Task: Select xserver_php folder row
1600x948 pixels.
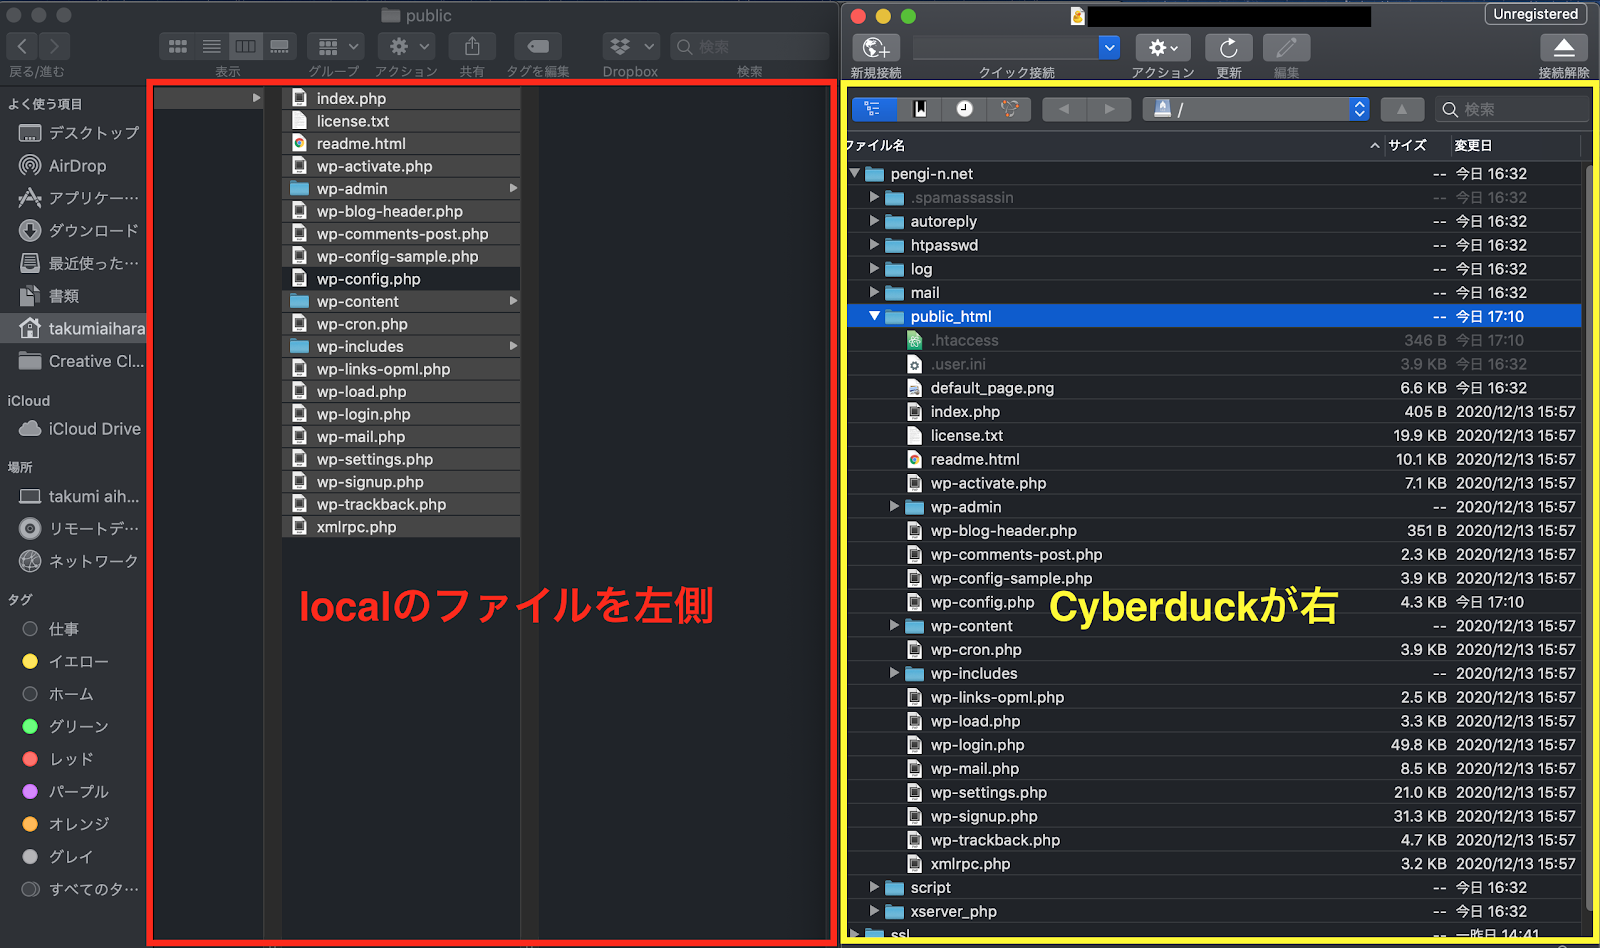Action: (x=1214, y=911)
